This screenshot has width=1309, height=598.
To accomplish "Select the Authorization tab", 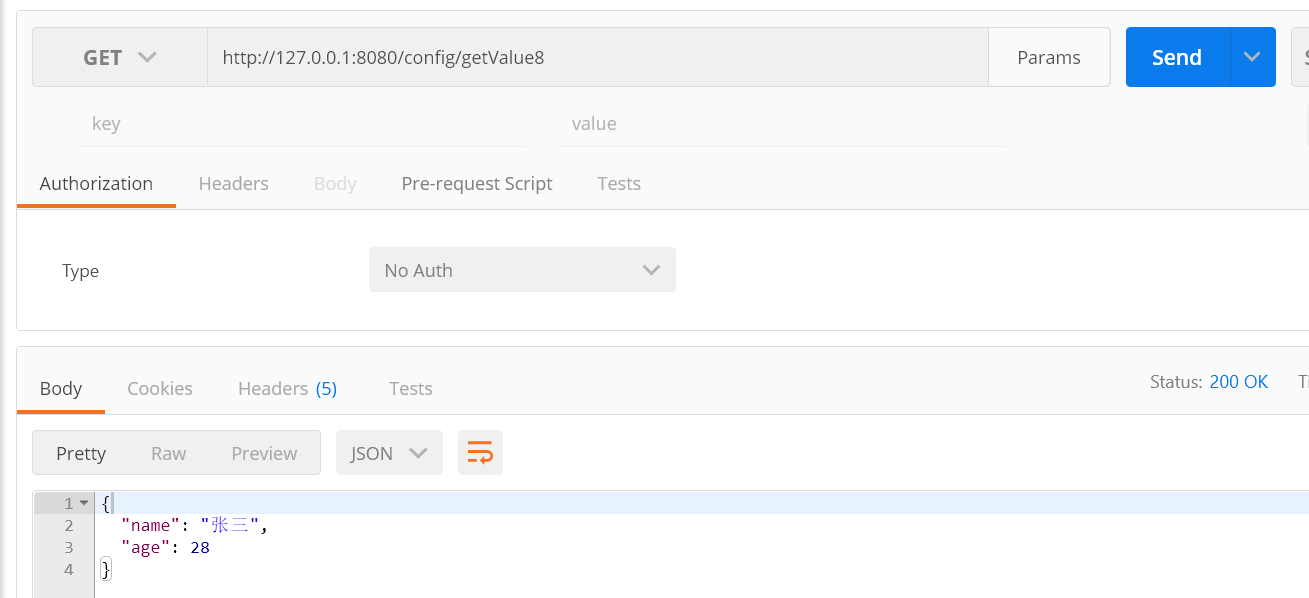I will (x=96, y=183).
